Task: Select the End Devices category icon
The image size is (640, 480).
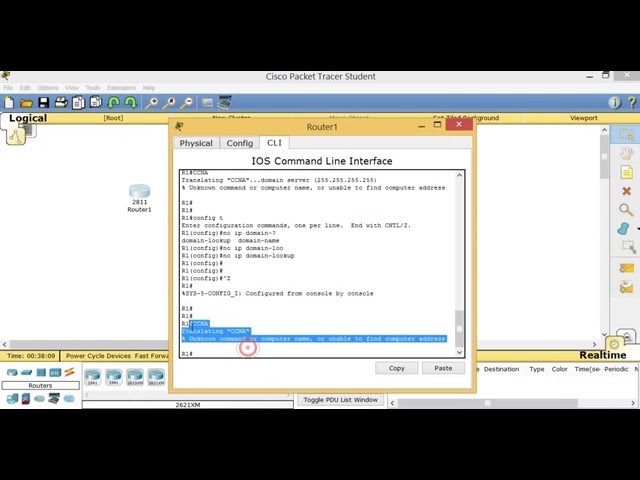Action: tap(12, 398)
